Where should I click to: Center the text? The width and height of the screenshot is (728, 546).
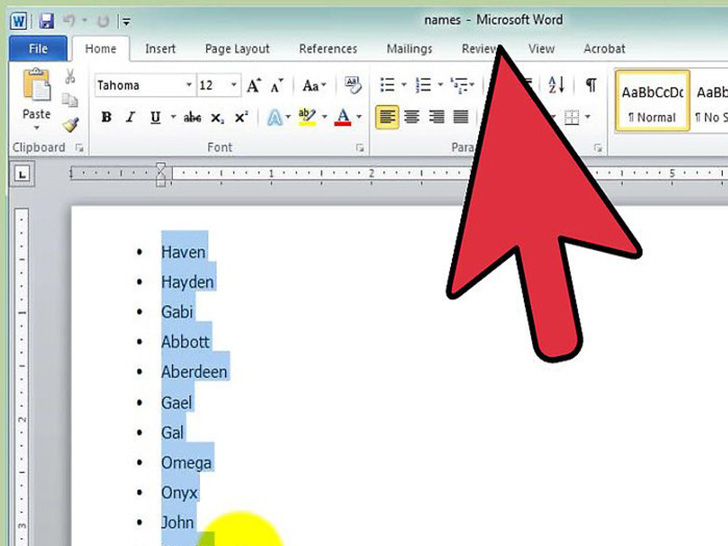(x=412, y=117)
